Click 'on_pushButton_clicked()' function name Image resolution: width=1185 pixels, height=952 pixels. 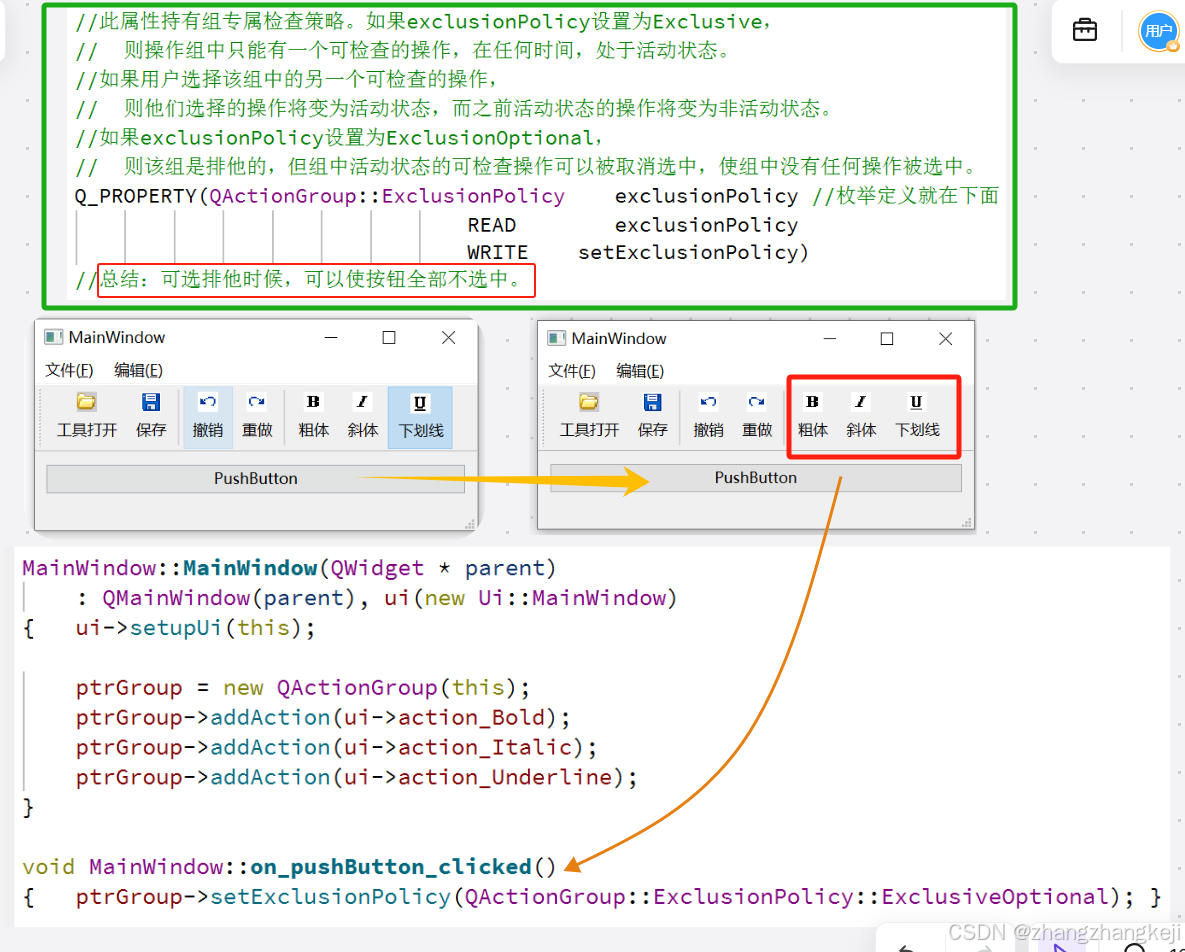403,866
